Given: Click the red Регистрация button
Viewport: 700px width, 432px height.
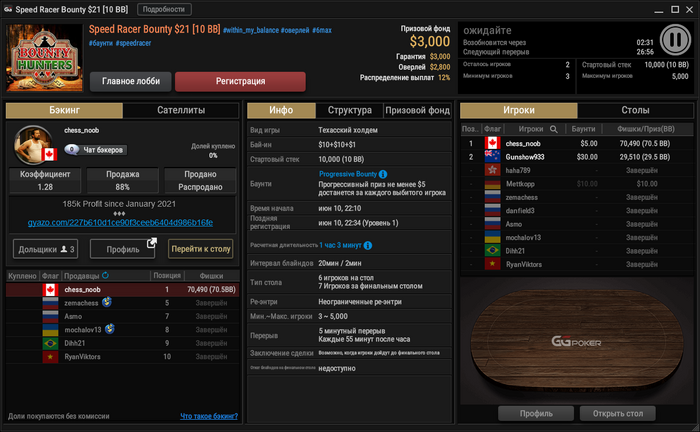Looking at the screenshot, I should coord(240,81).
